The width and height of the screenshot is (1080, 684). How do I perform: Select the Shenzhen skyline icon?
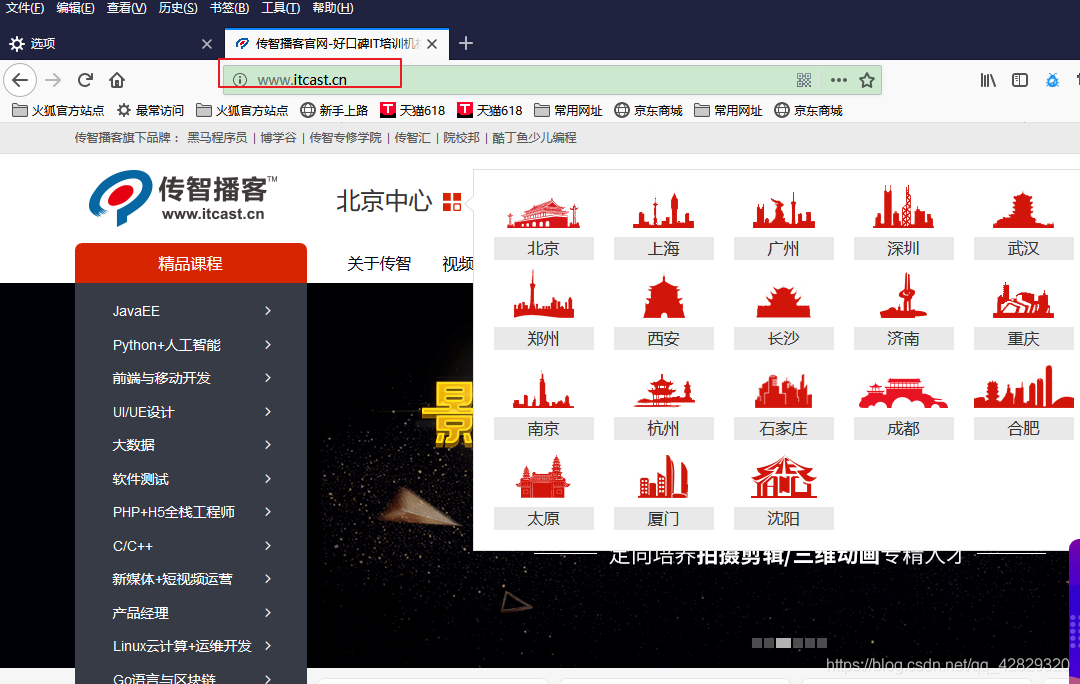pyautogui.click(x=903, y=206)
